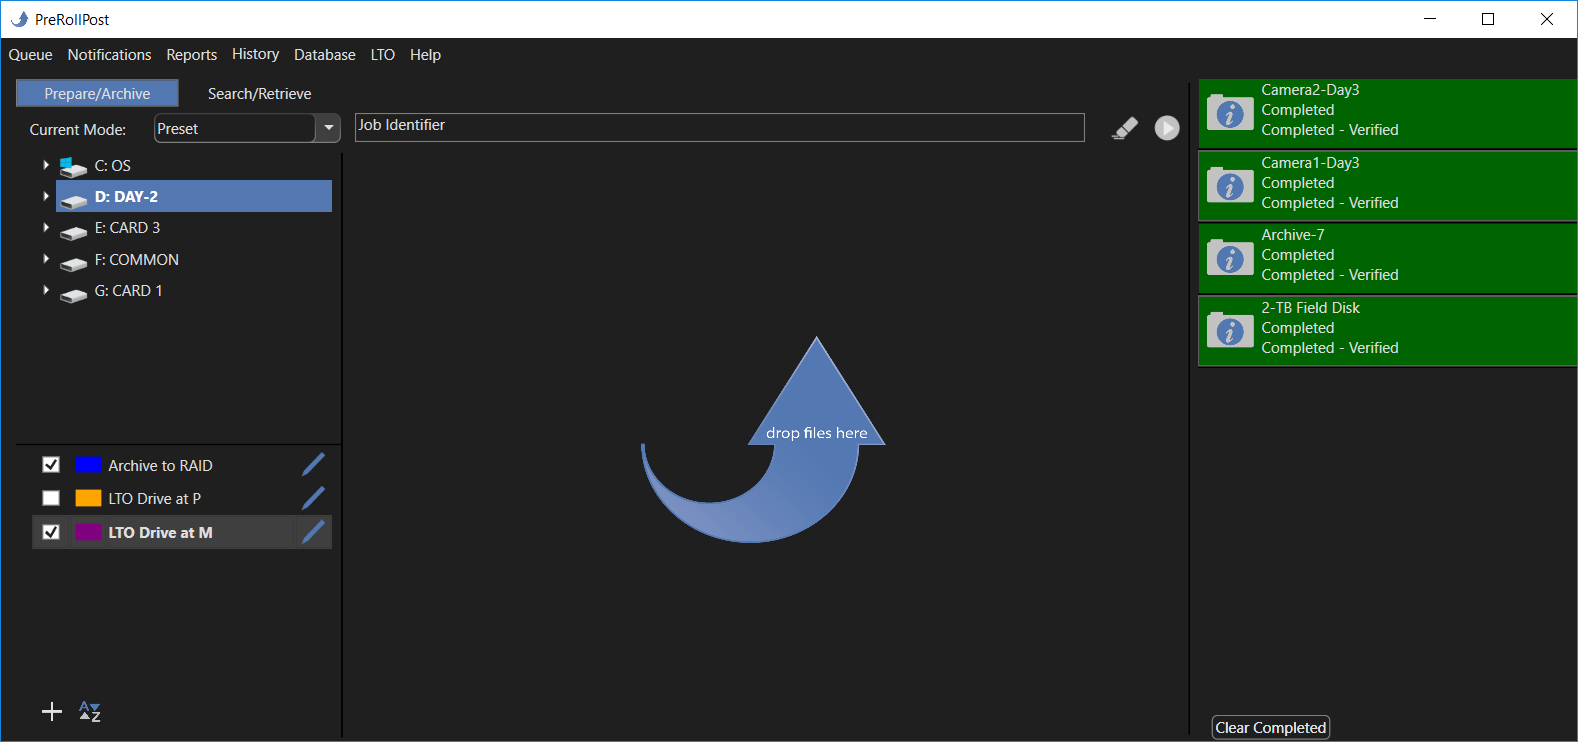The width and height of the screenshot is (1578, 742).
Task: Open the LTO menu
Action: click(382, 55)
